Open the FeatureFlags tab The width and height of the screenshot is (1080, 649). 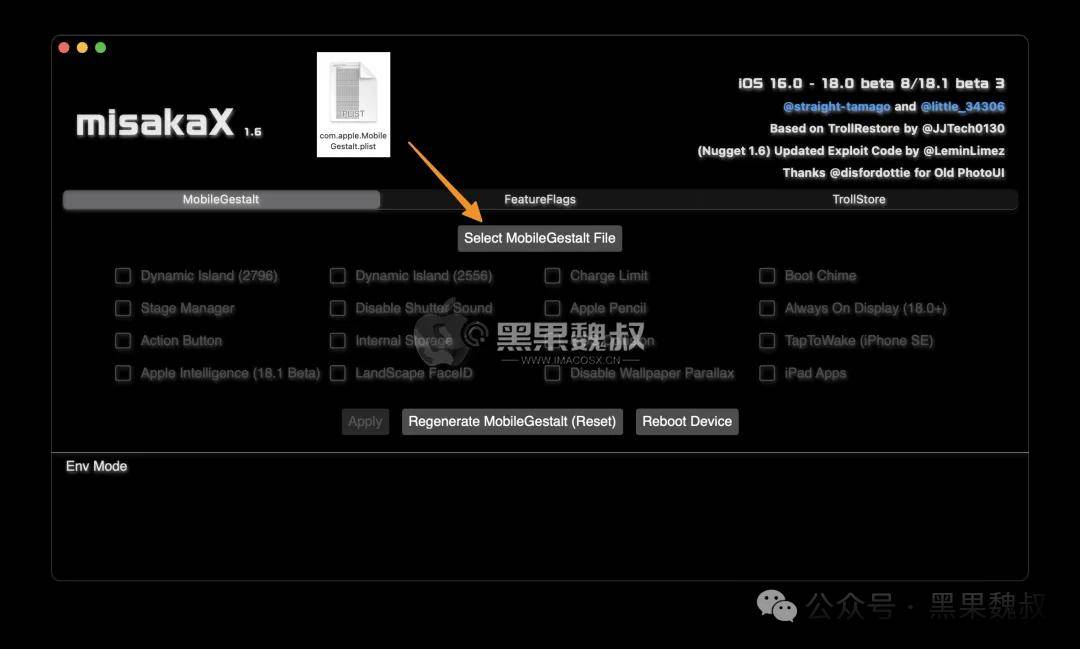tap(540, 199)
